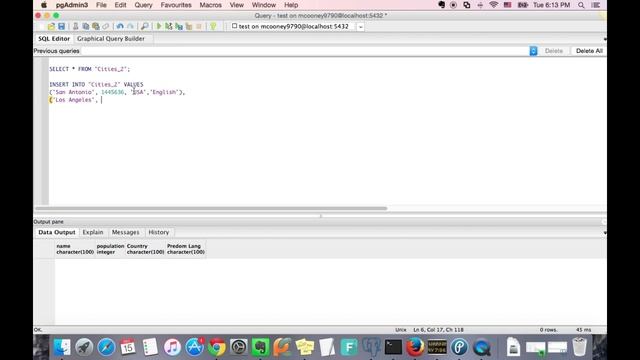Click the menu bar clock Tue 6:13 PM
The height and width of the screenshot is (360, 640).
551,5
